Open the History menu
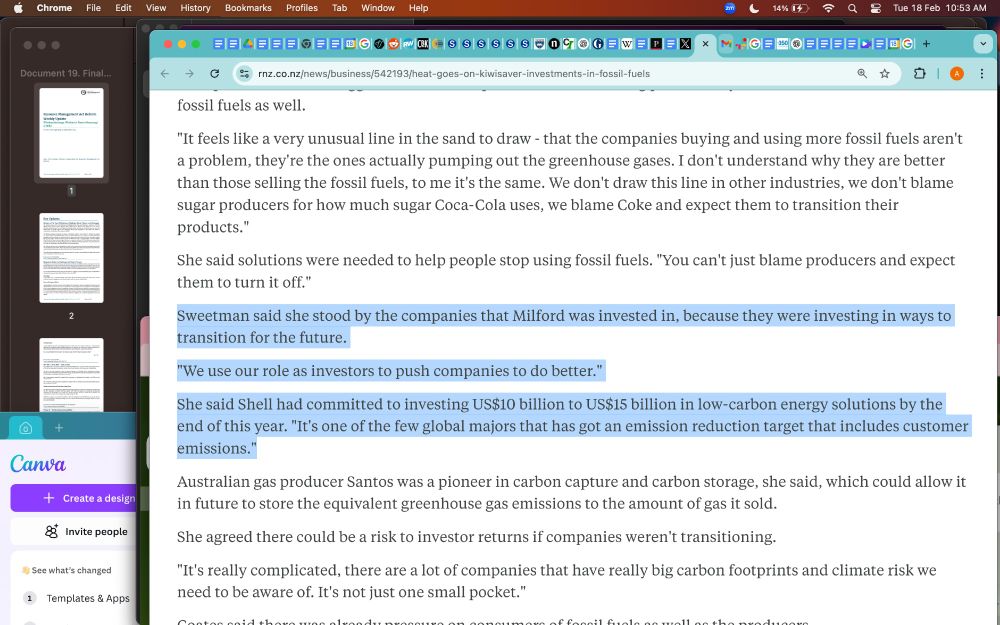The height and width of the screenshot is (625, 1000). click(195, 8)
